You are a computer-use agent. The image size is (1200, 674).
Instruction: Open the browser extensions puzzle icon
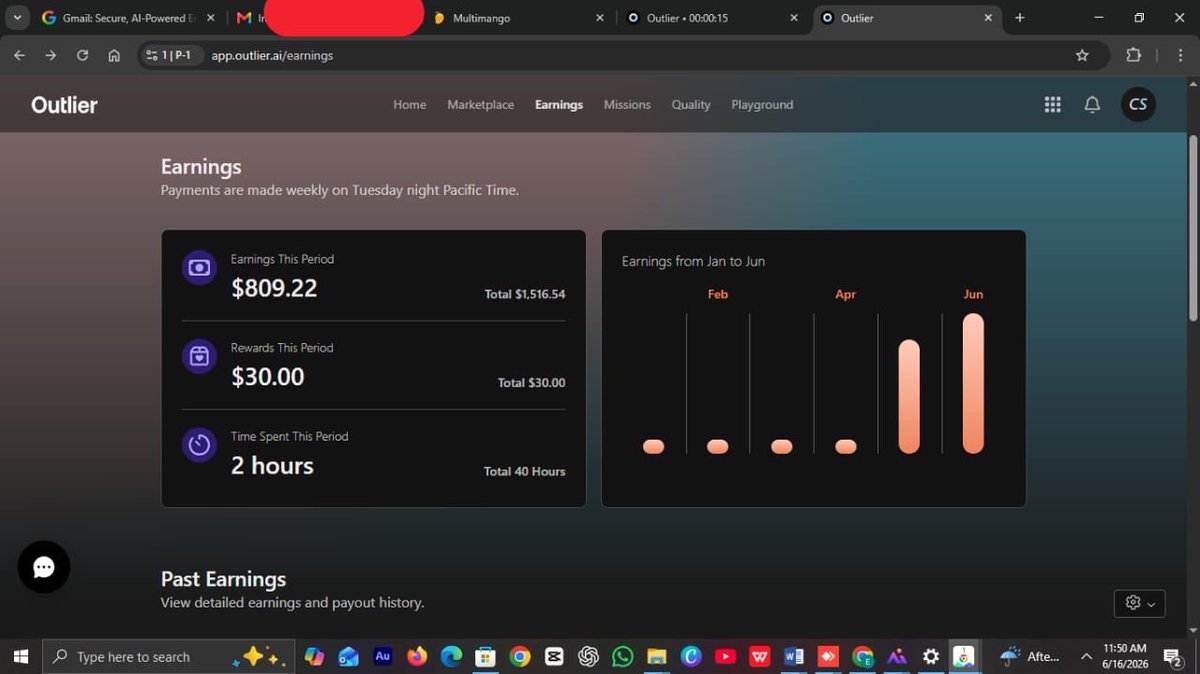(x=1133, y=55)
